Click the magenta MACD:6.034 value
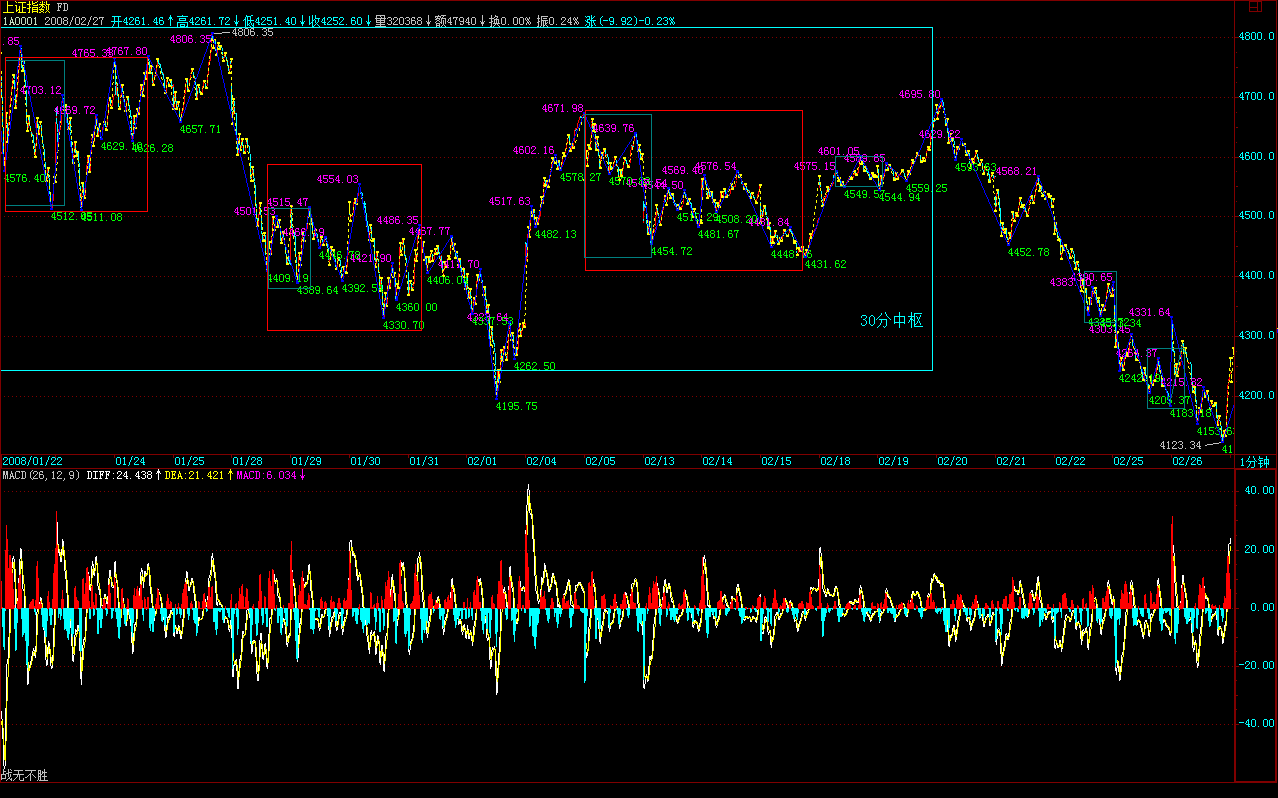Screen dimensions: 1278x798 269,475
